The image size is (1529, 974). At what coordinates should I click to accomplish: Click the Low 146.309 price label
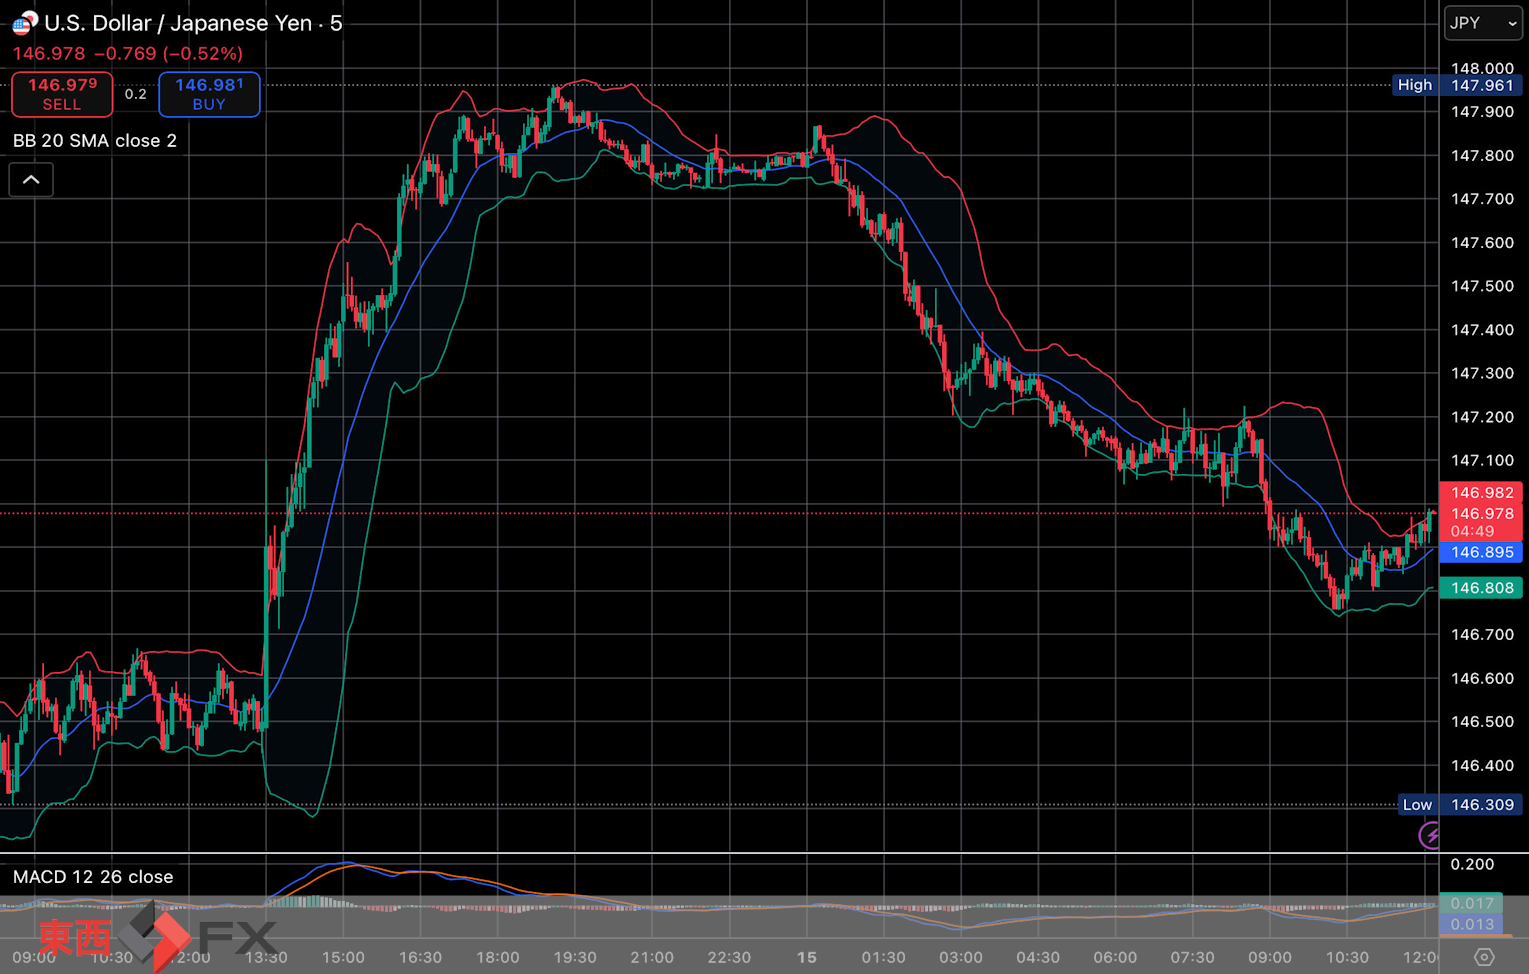pos(1460,805)
